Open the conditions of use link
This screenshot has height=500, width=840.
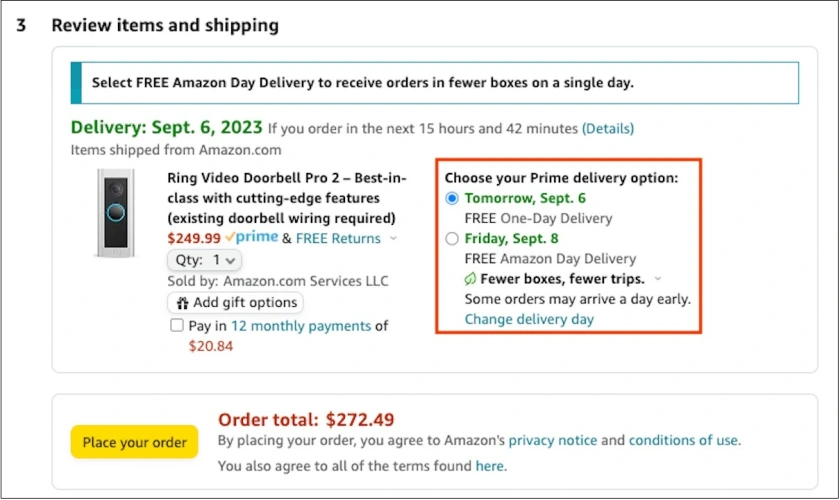pos(683,440)
